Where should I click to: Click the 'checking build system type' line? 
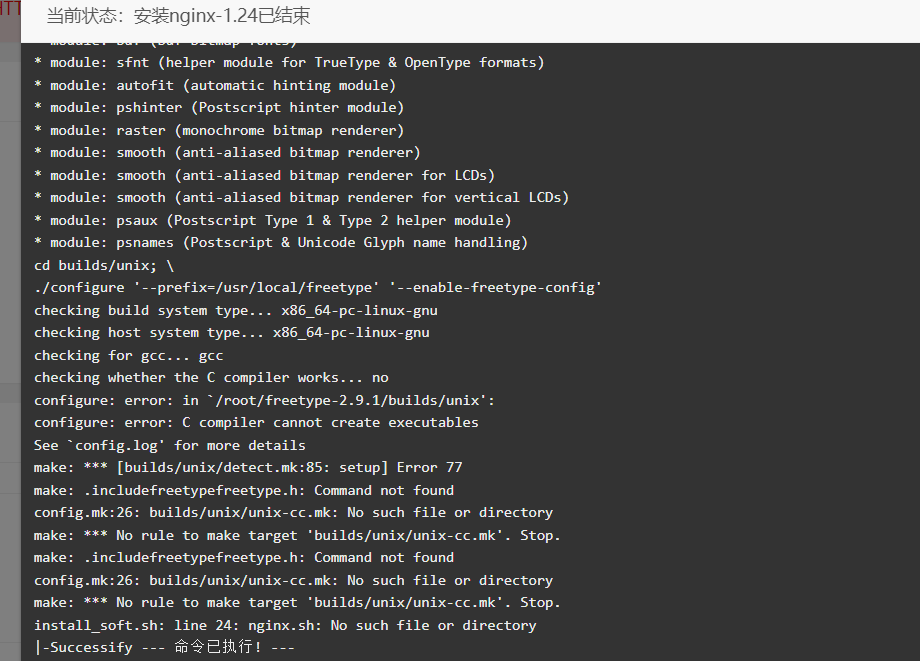point(236,311)
